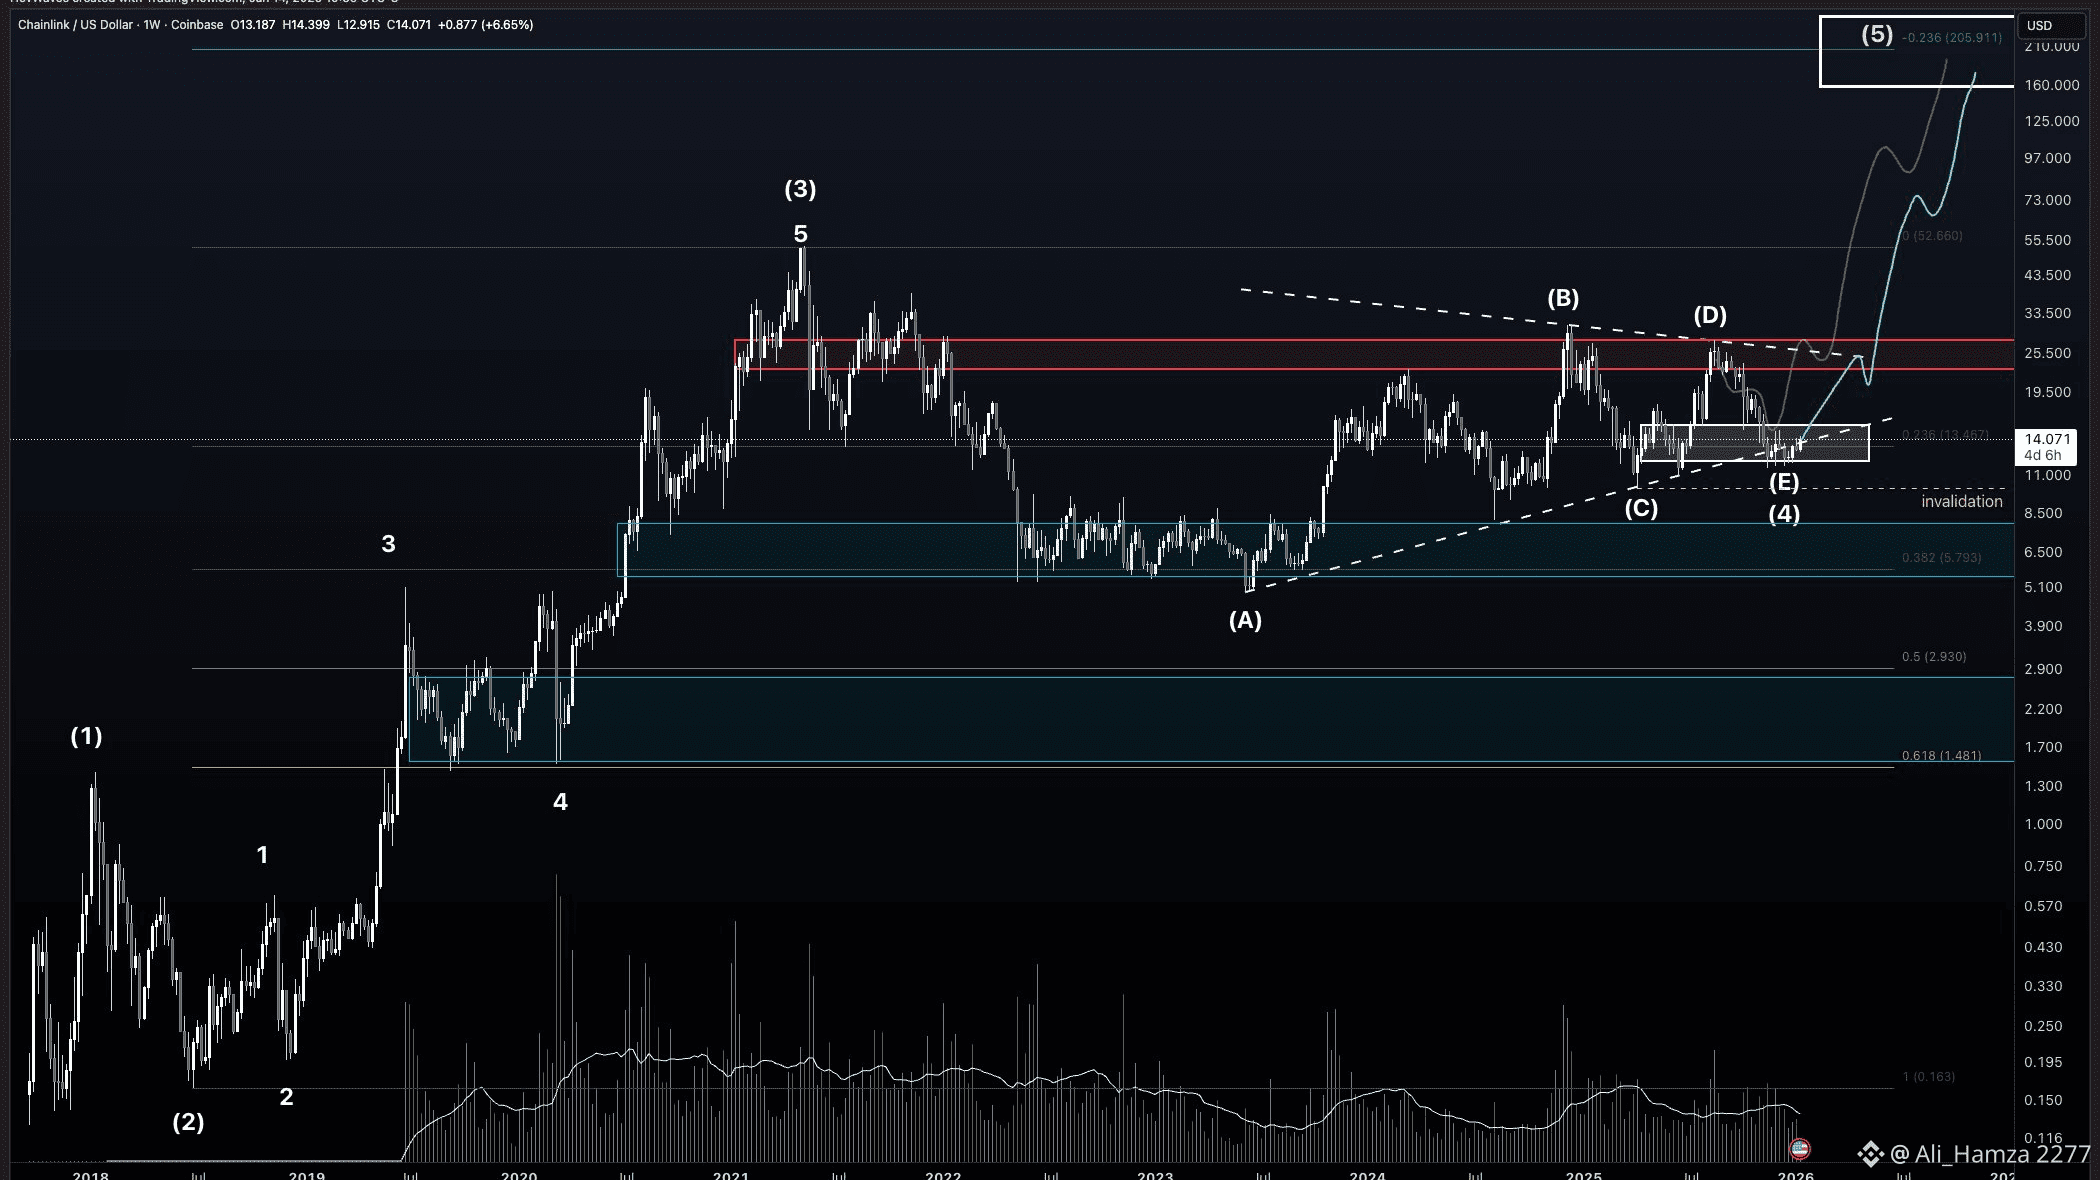Click the US flag economic event icon
Viewport: 2100px width, 1180px height.
pos(1799,1149)
